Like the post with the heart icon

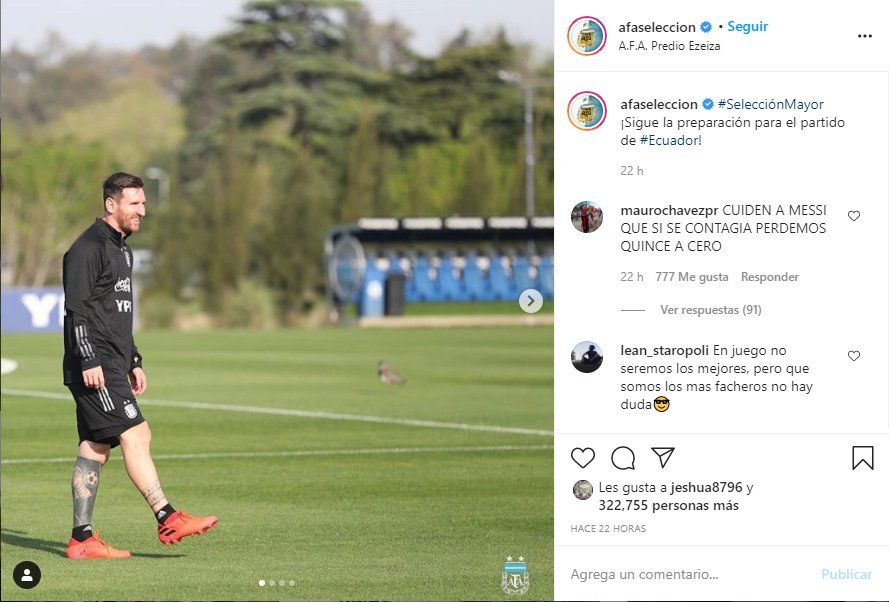point(582,458)
